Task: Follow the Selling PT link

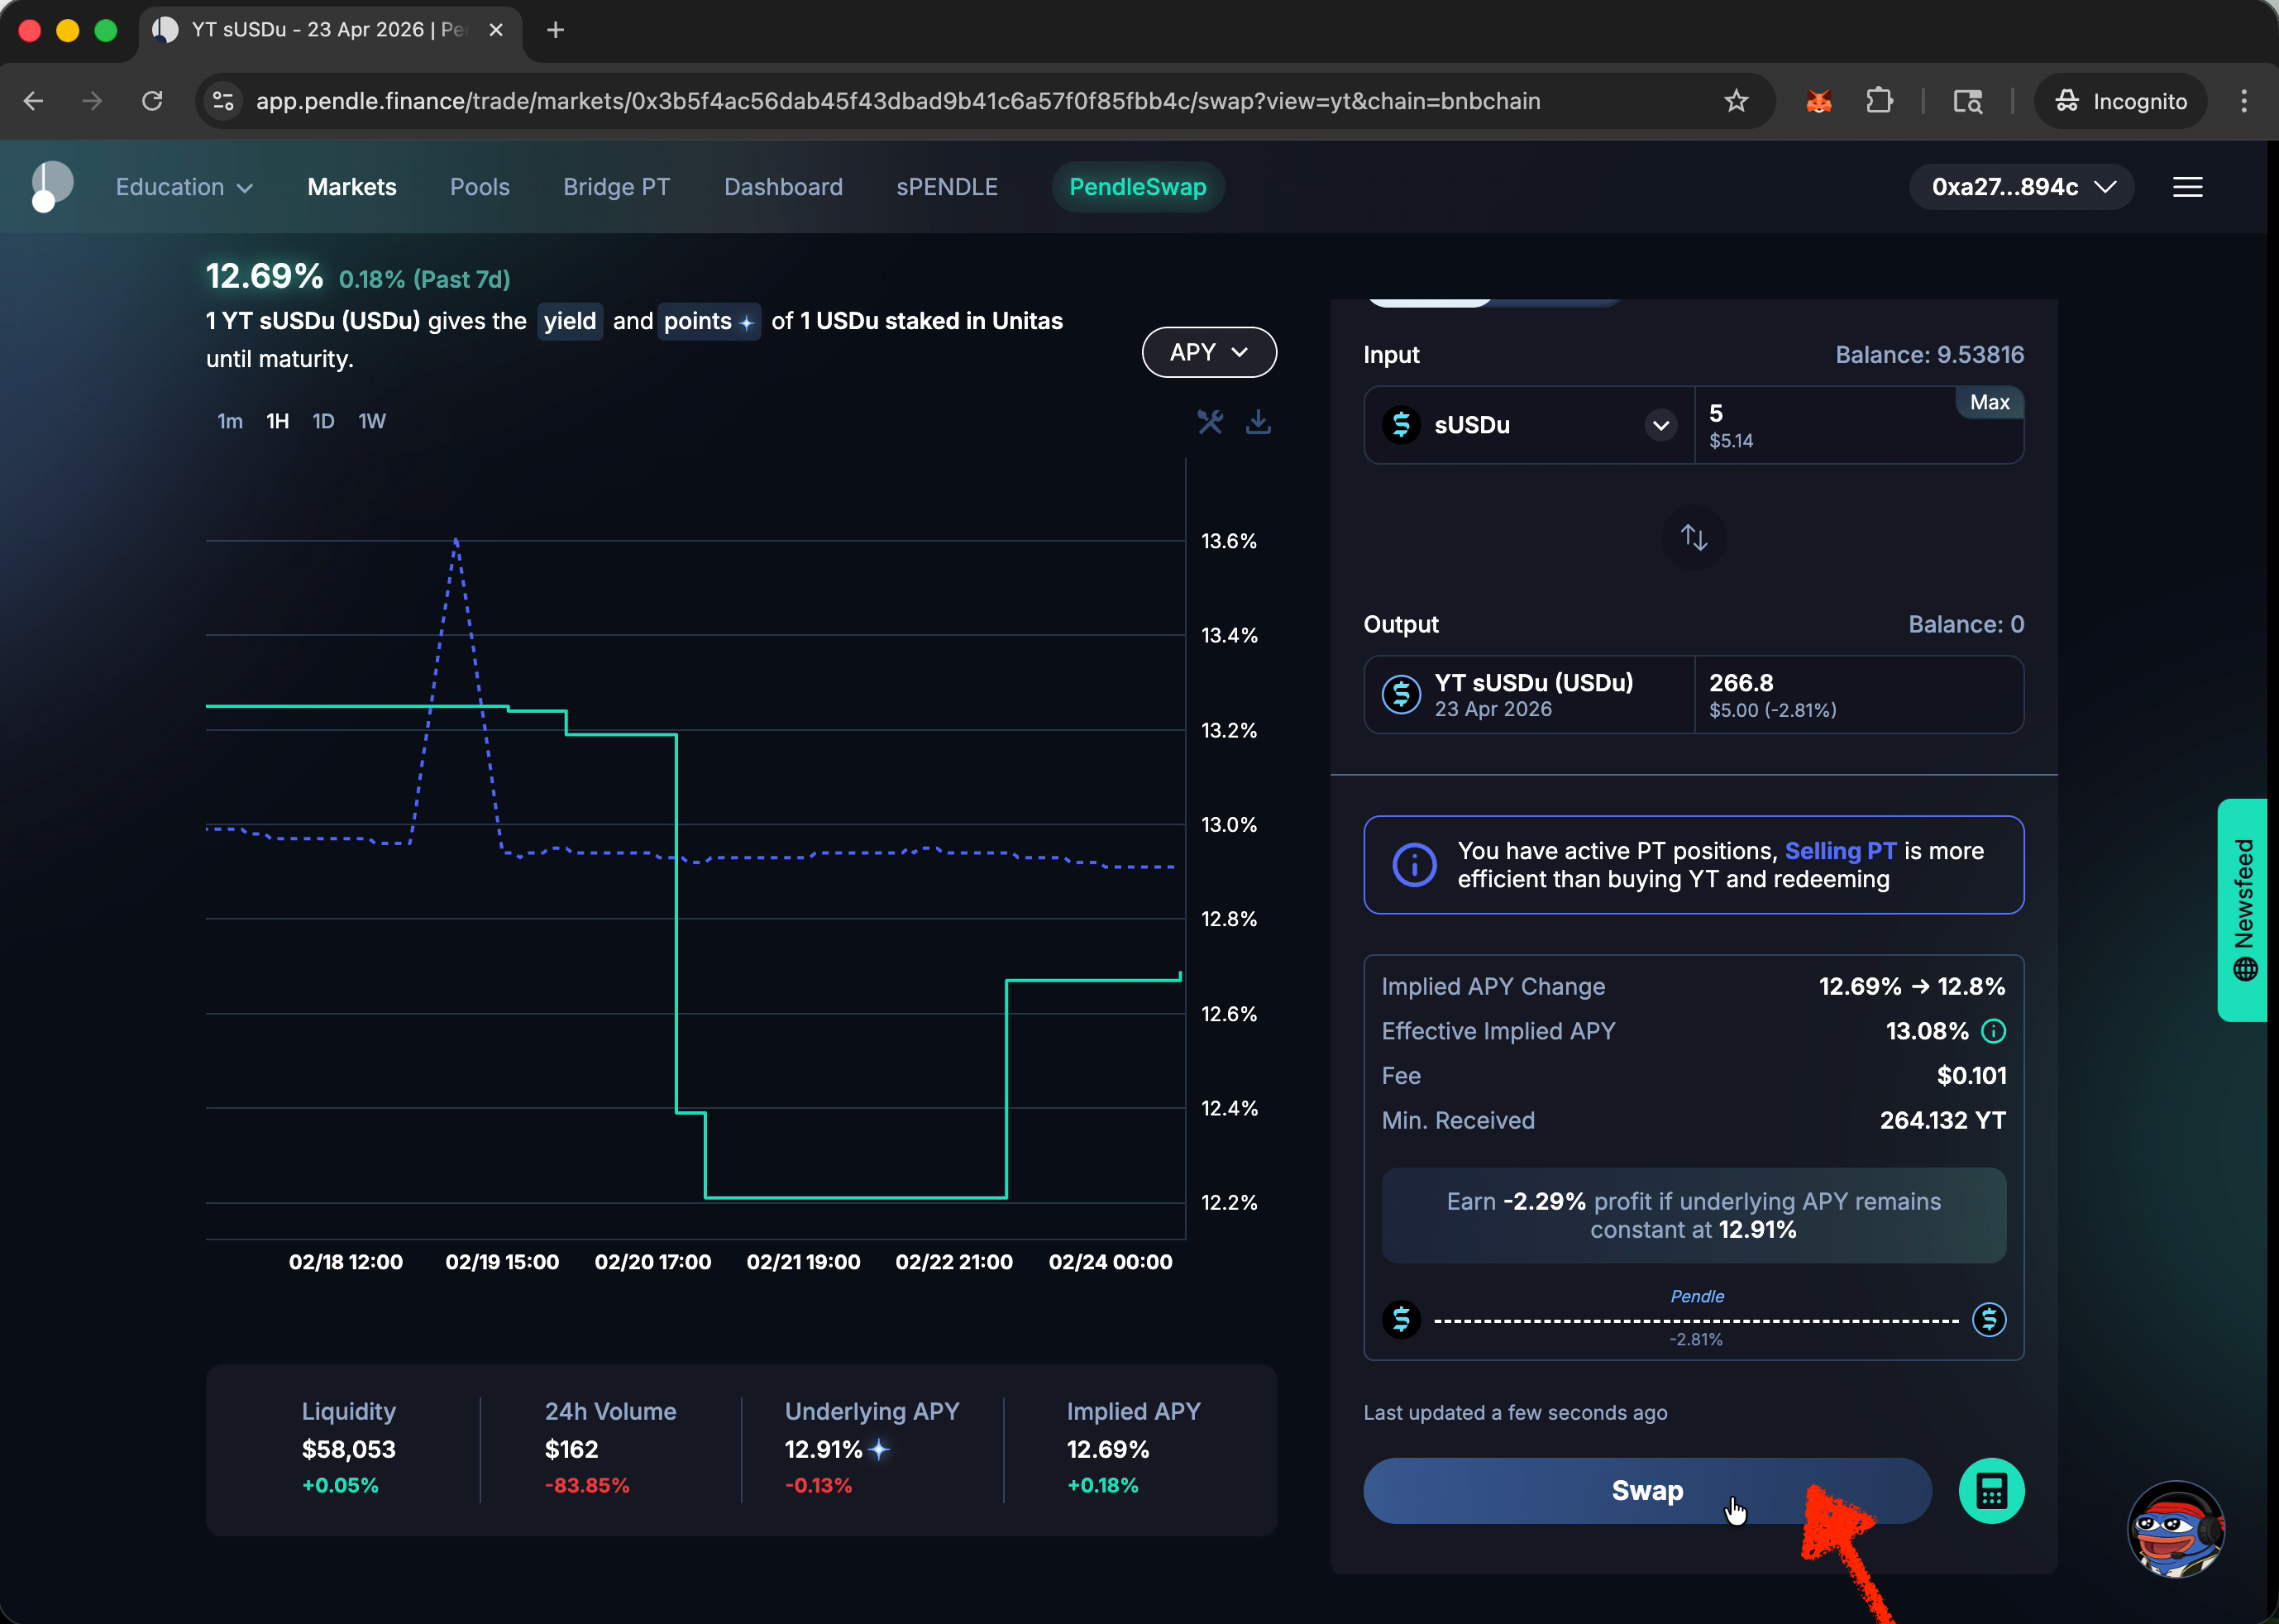Action: 1839,851
